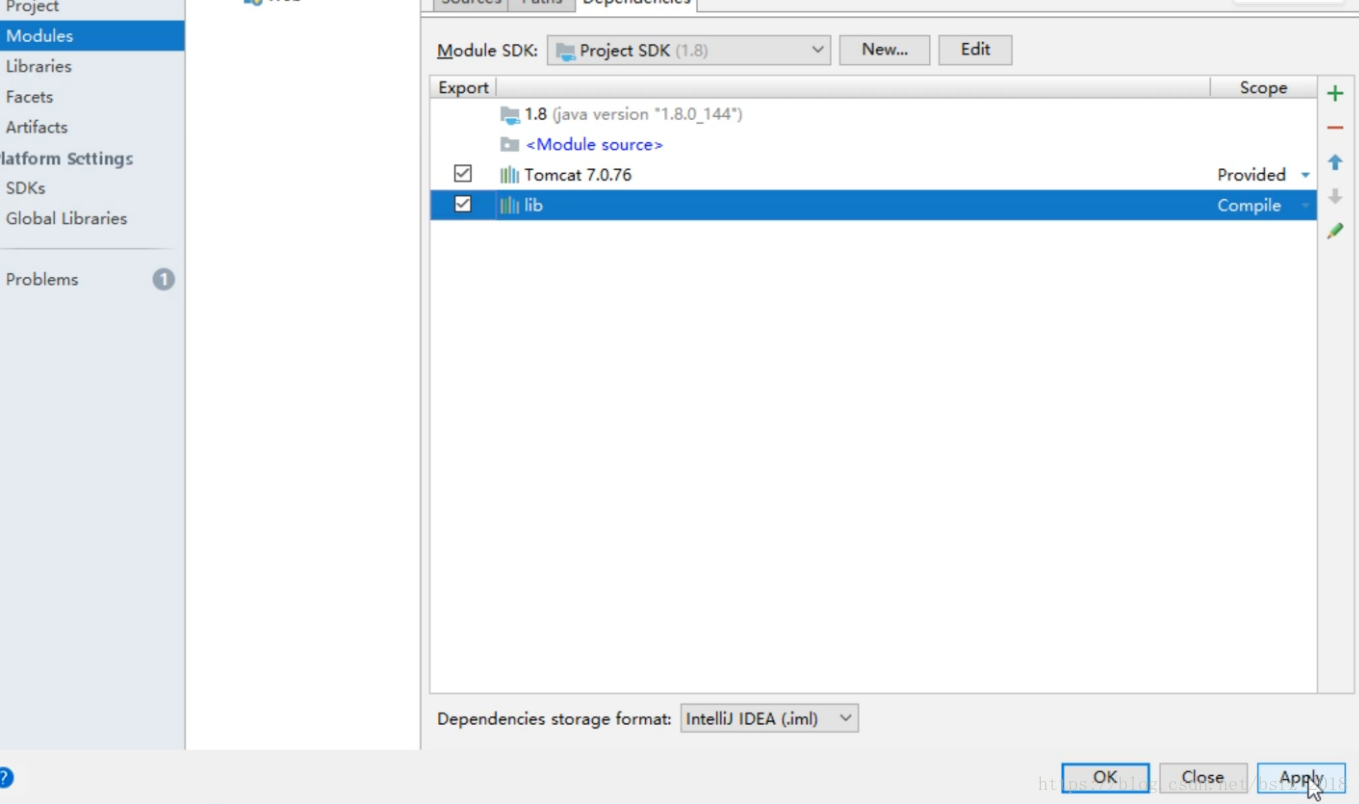Move dependency up with blue arrow
Image resolution: width=1359 pixels, height=804 pixels.
coord(1335,162)
